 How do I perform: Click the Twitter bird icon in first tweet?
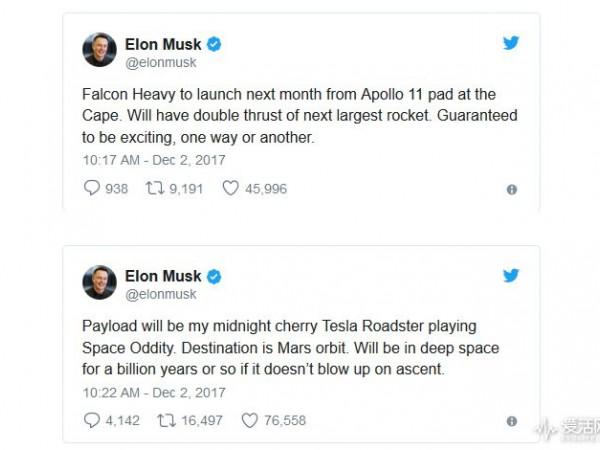tap(511, 43)
